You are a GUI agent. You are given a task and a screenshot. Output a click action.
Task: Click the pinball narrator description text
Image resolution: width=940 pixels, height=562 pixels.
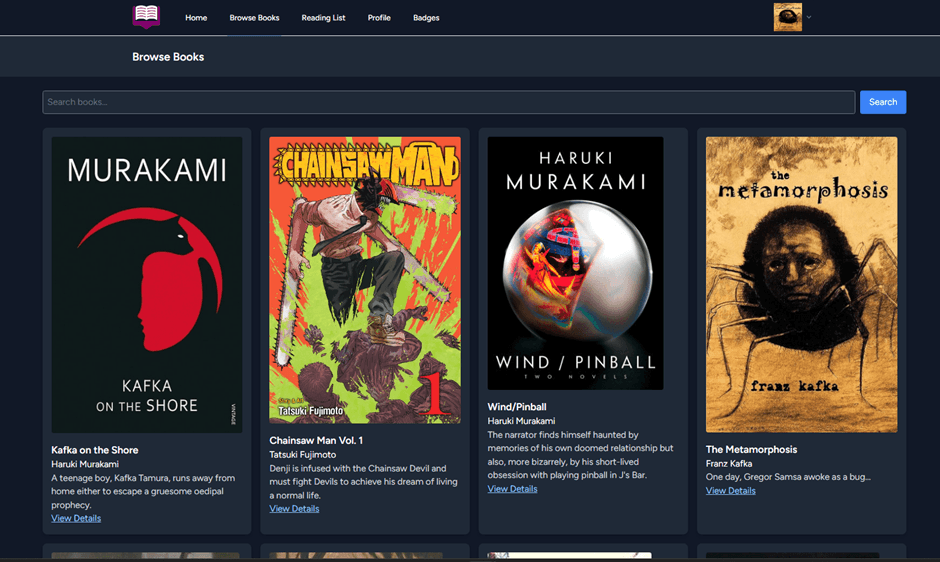pos(580,455)
